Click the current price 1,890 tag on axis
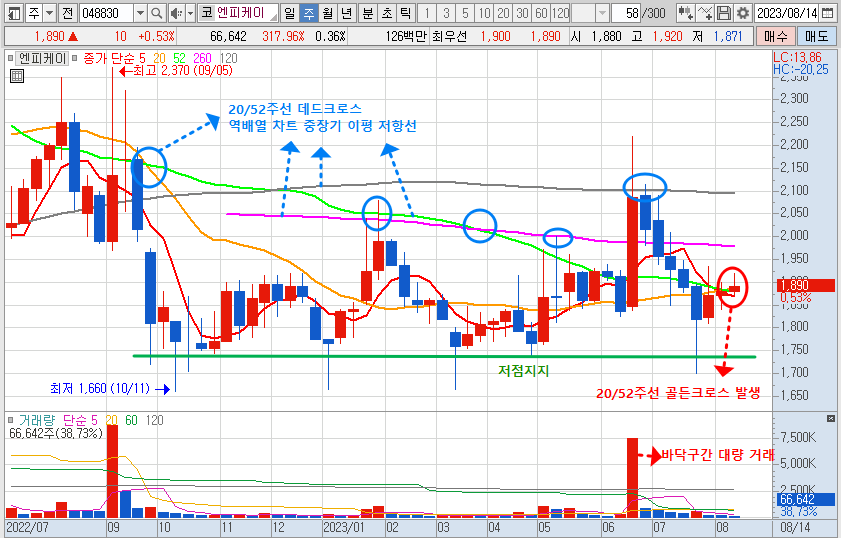Viewport: 841px width, 538px height. (x=806, y=285)
